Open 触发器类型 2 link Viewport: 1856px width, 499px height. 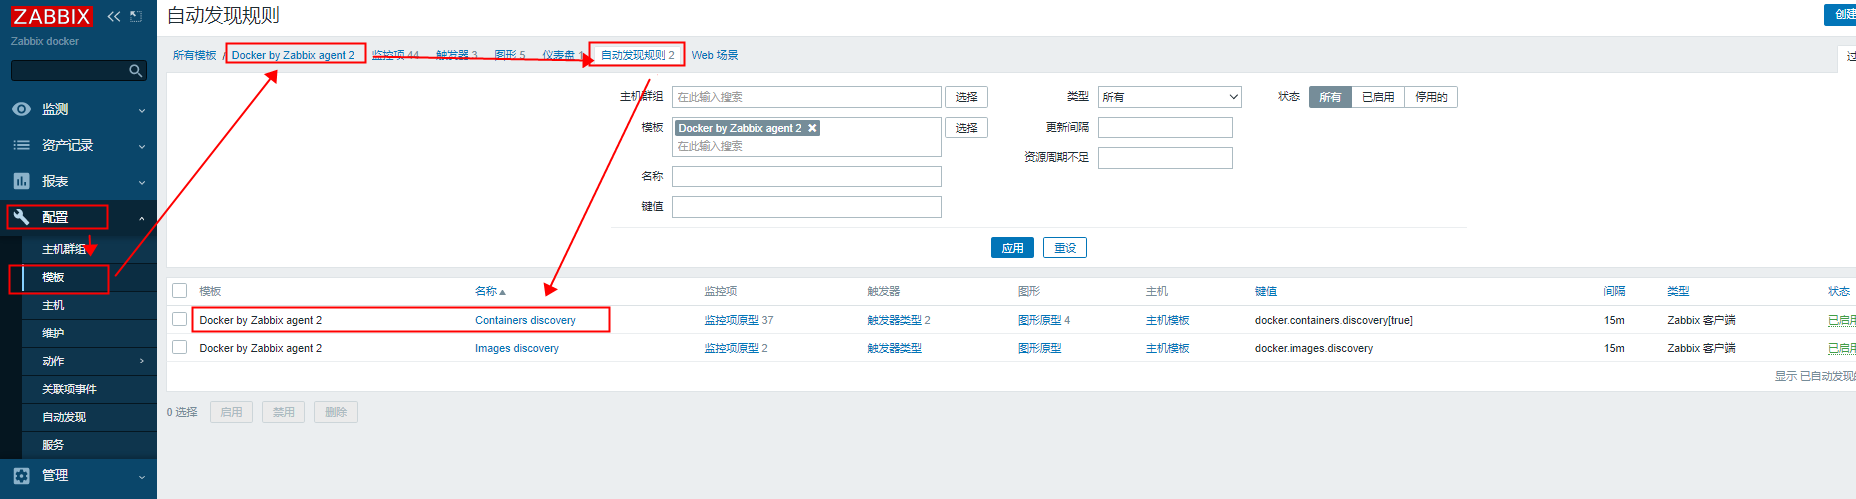pyautogui.click(x=899, y=320)
